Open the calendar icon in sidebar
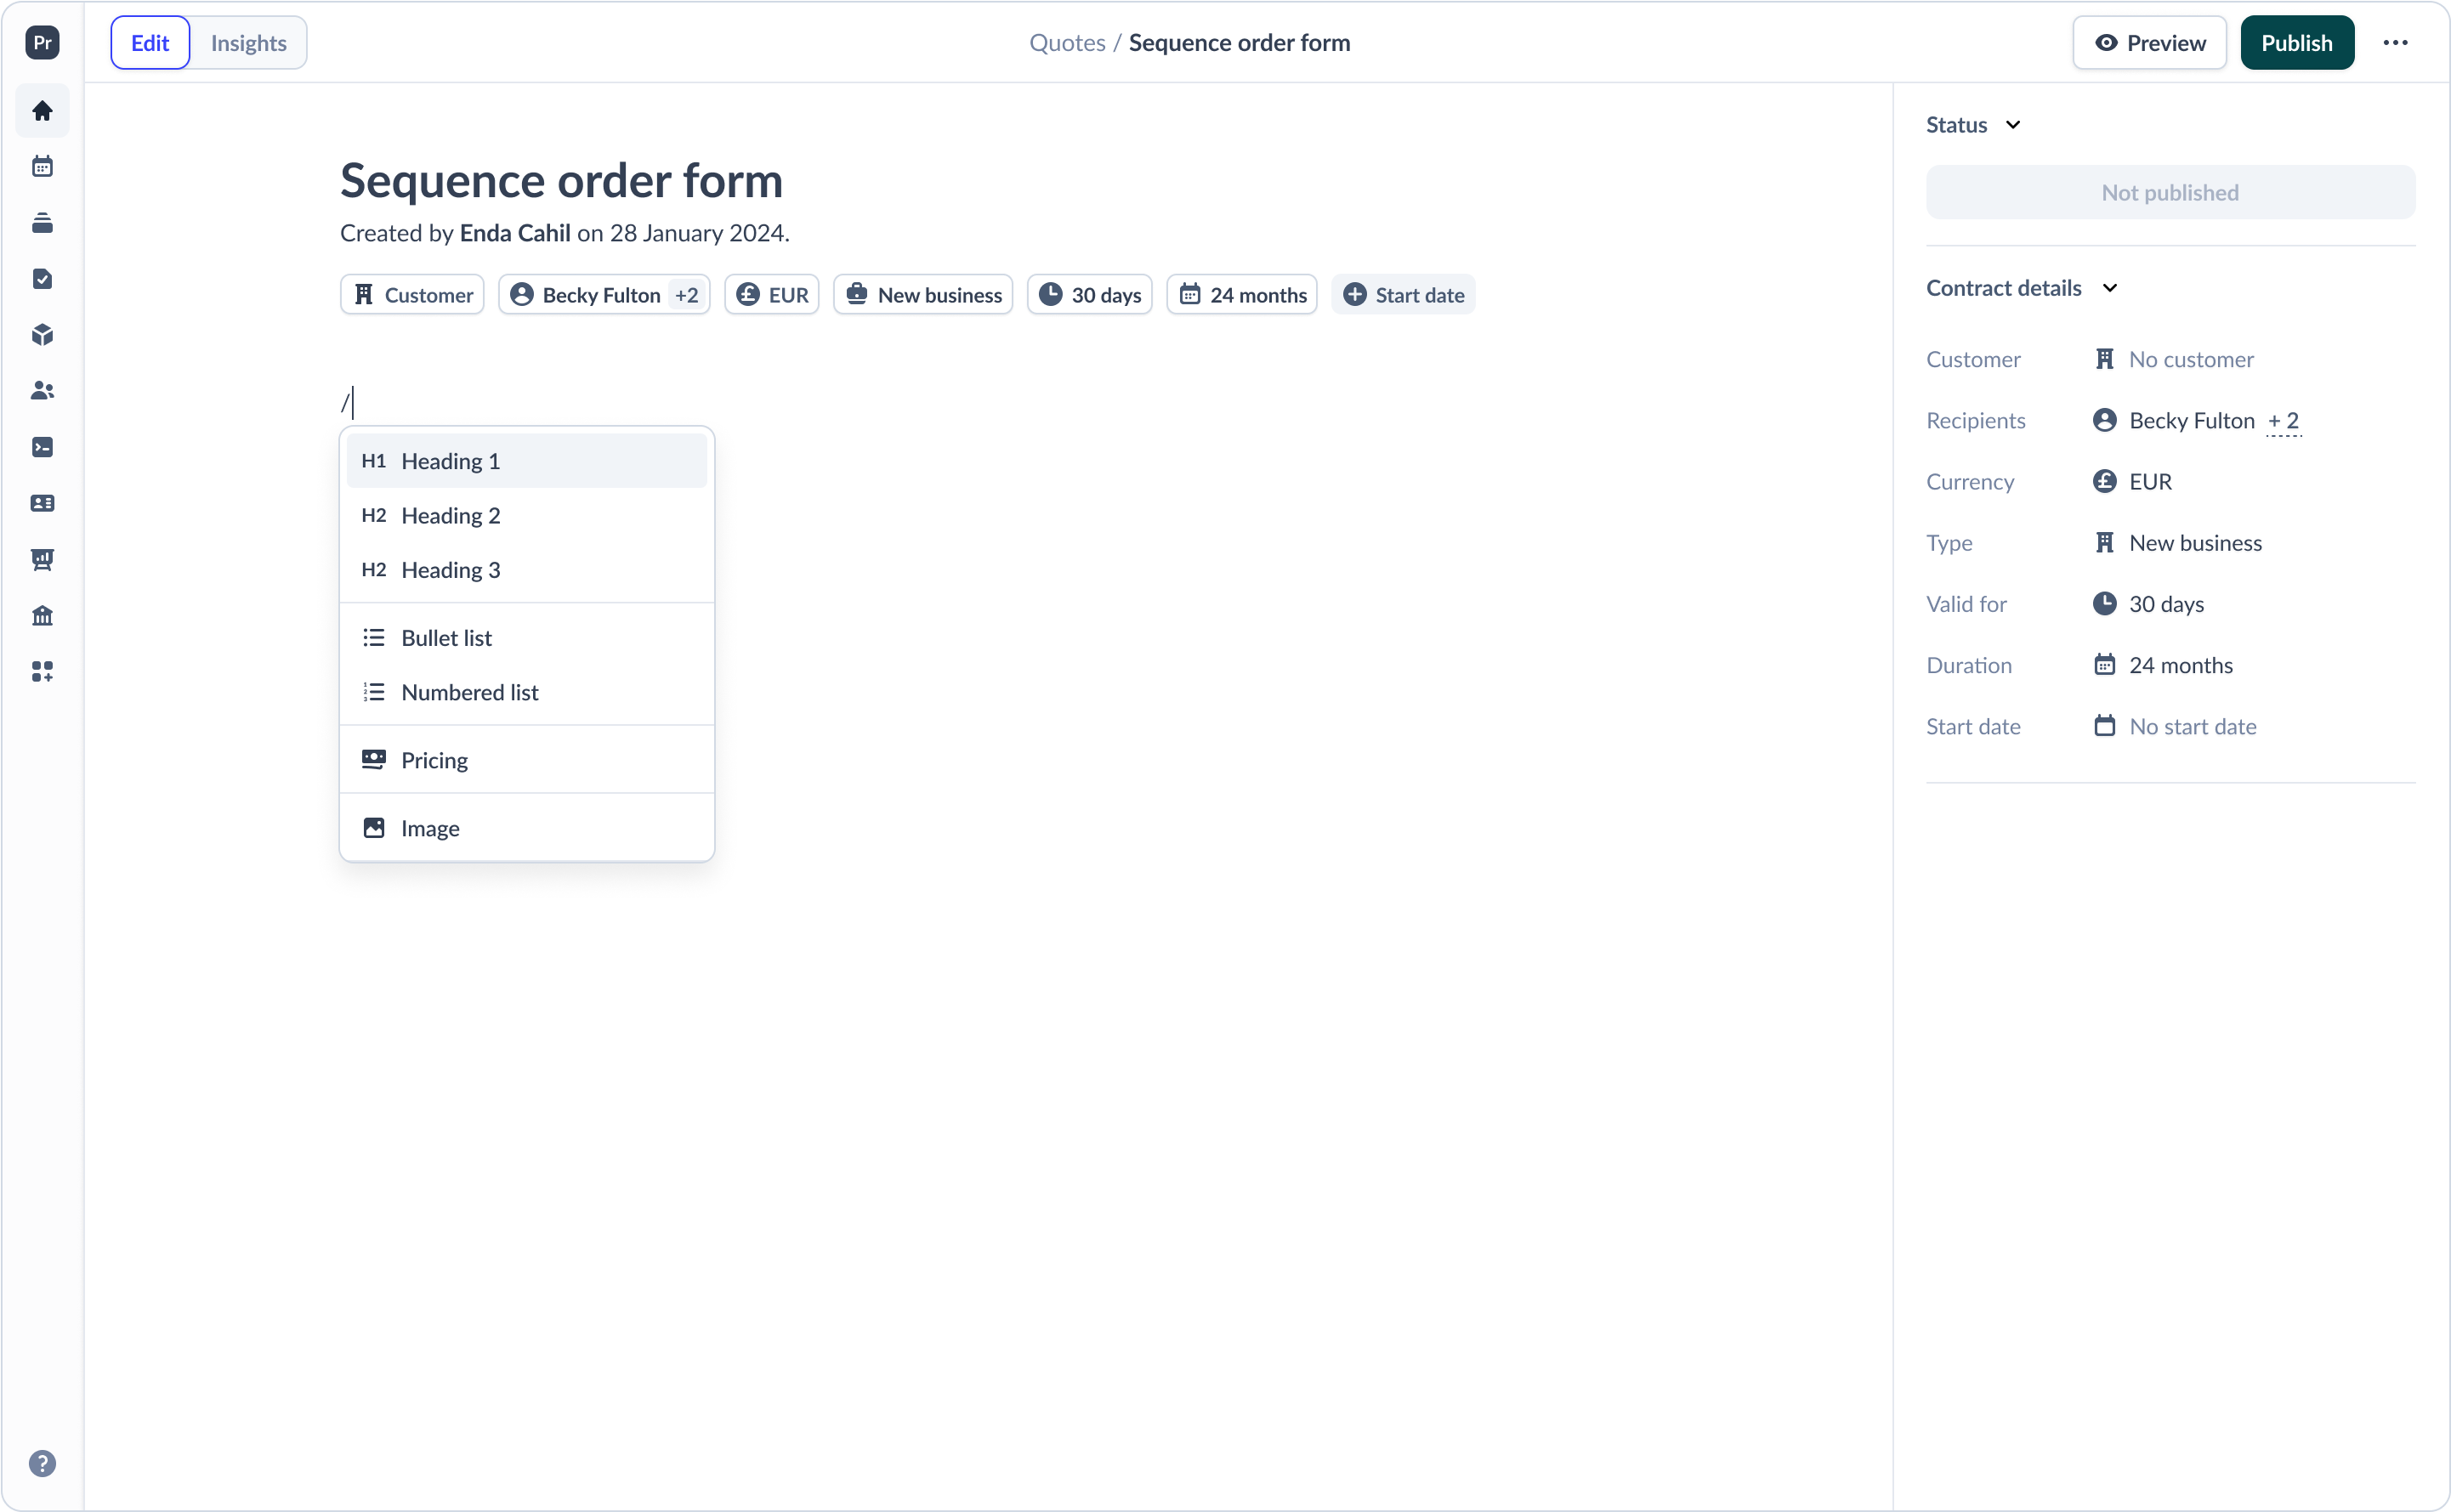This screenshot has height=1512, width=2451. pos(42,167)
